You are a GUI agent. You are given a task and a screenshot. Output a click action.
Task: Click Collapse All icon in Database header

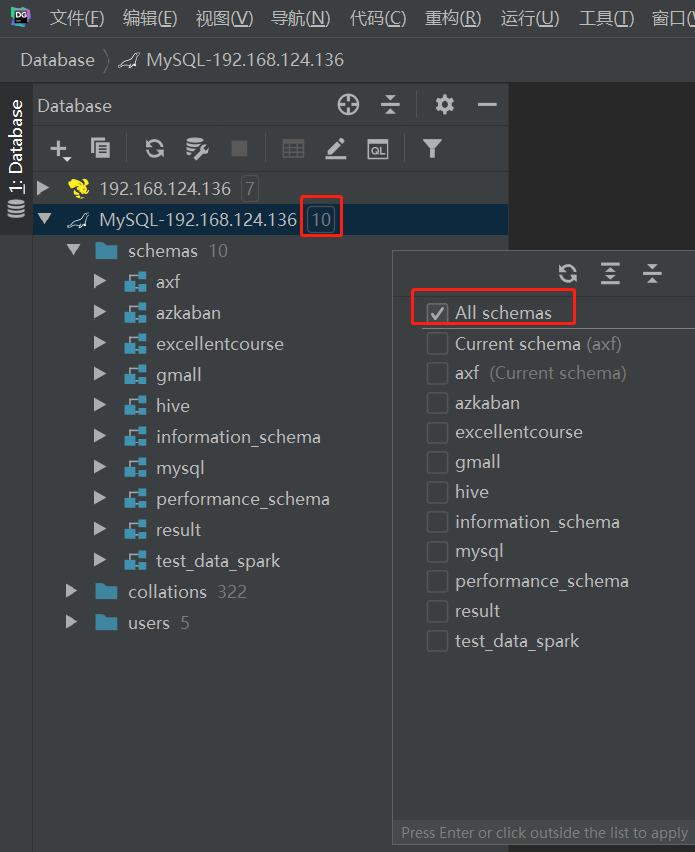(390, 104)
